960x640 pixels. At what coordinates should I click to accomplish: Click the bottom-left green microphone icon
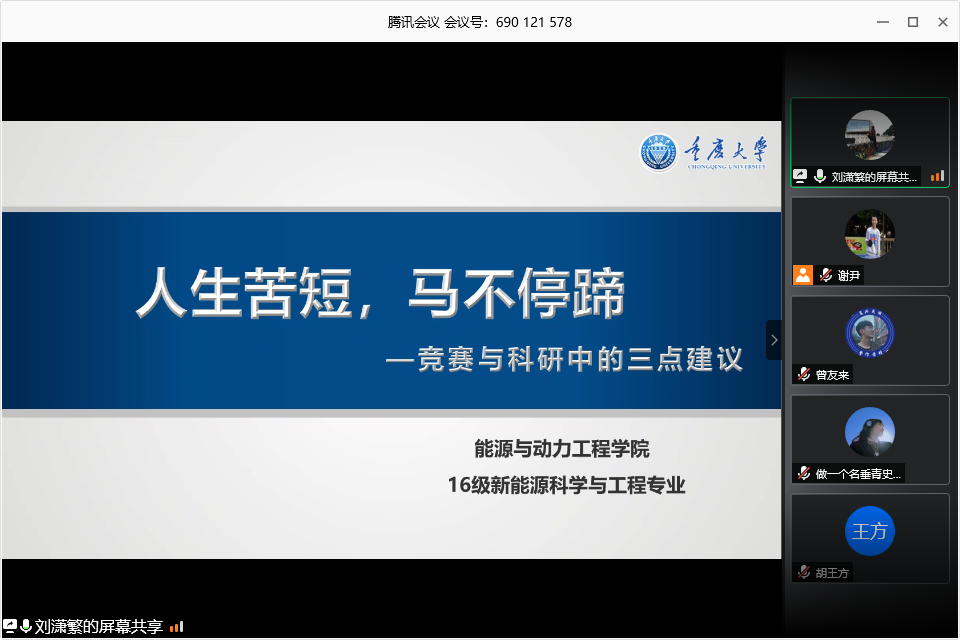pyautogui.click(x=25, y=626)
